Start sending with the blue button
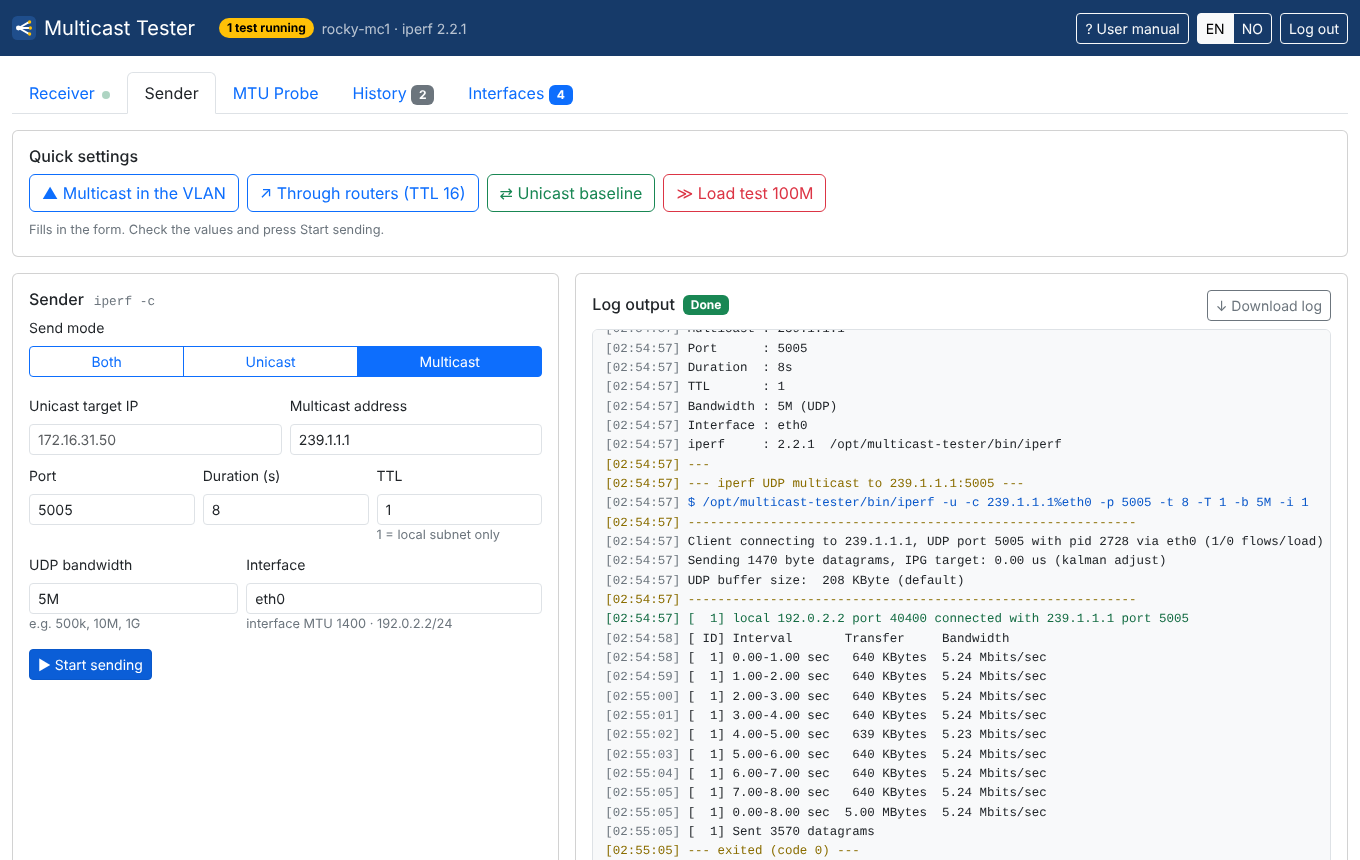This screenshot has height=860, width=1360. pos(90,665)
